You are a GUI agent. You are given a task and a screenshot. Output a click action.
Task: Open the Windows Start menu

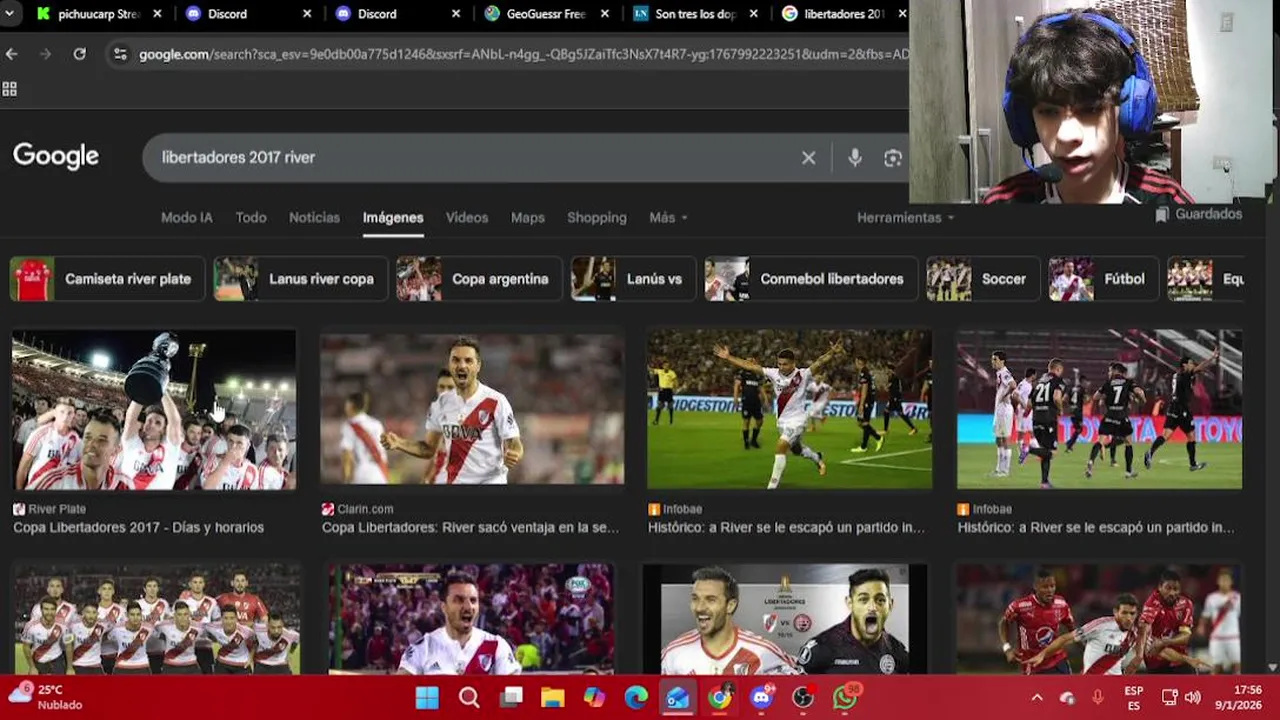[x=427, y=697]
